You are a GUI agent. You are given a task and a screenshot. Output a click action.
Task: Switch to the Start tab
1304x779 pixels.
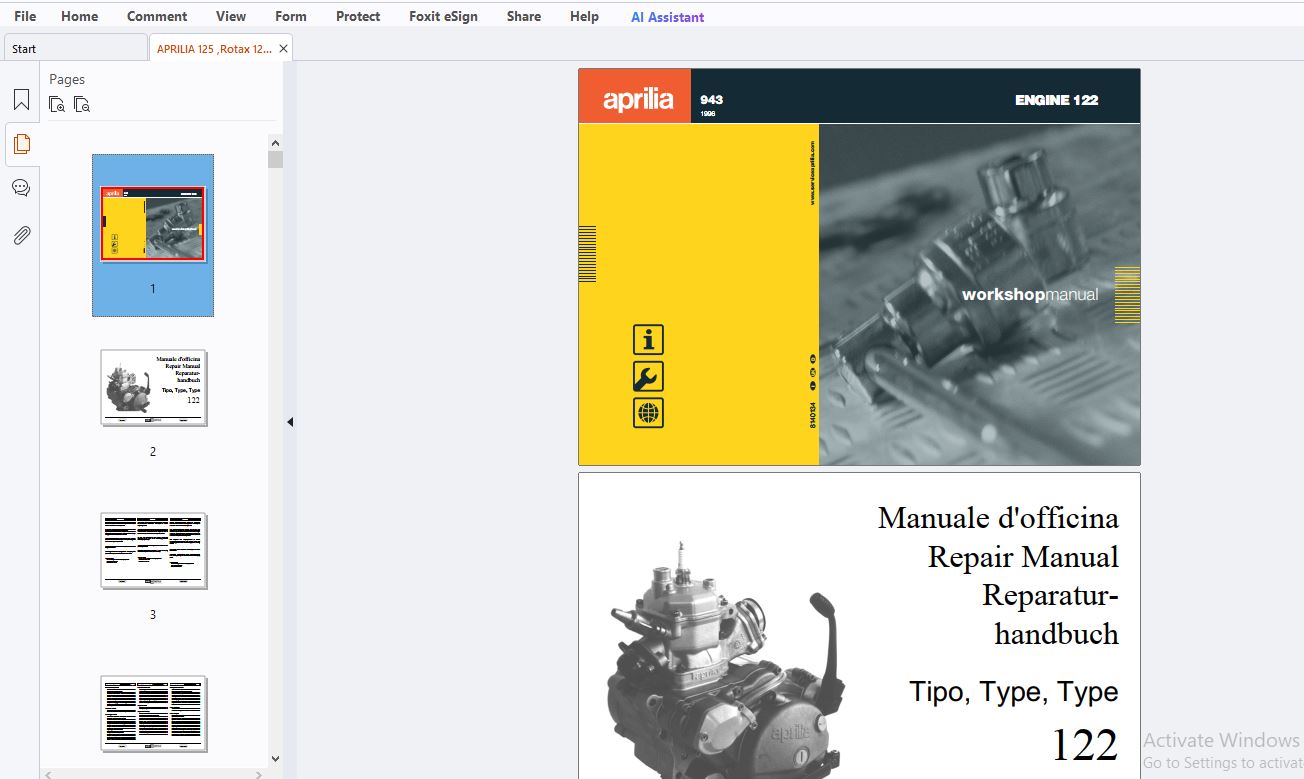coord(76,48)
